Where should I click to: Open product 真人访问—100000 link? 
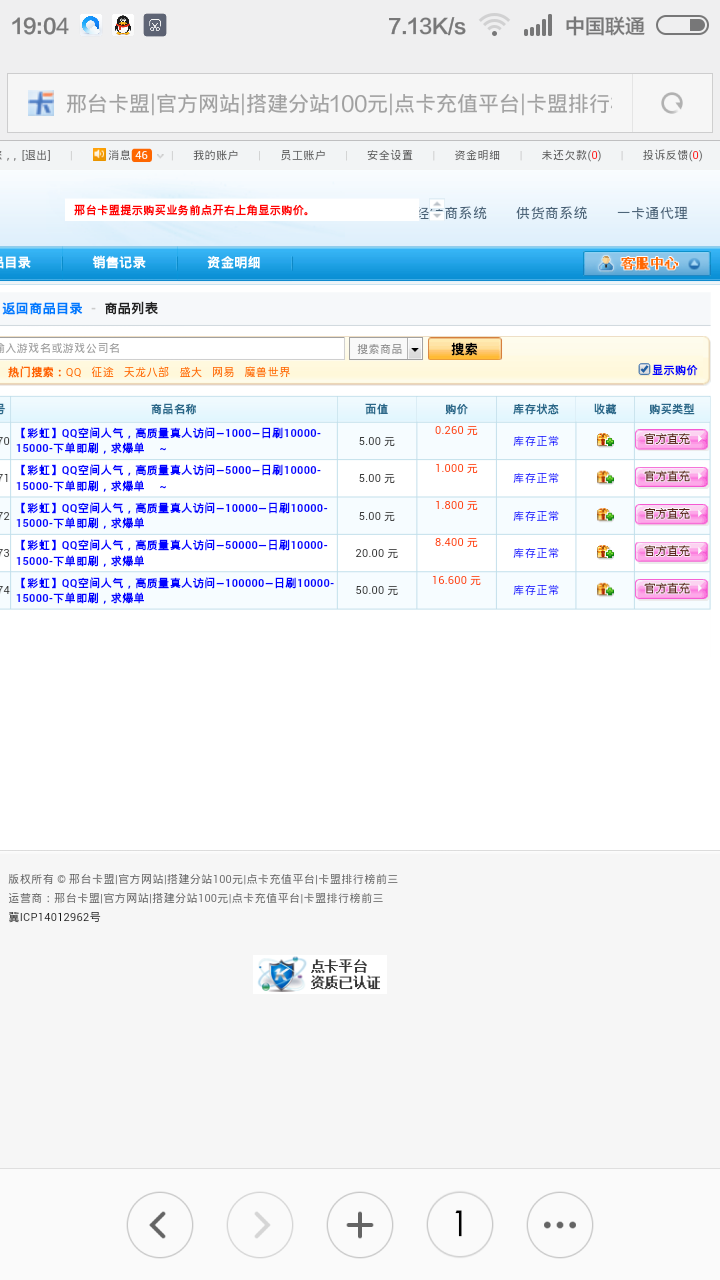[174, 590]
